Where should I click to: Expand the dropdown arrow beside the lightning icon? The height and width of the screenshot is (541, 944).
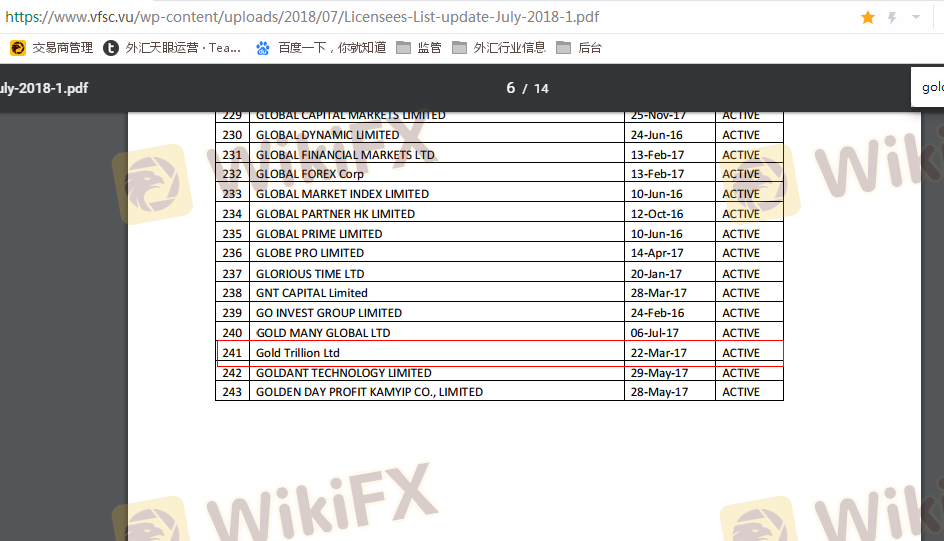pos(916,18)
